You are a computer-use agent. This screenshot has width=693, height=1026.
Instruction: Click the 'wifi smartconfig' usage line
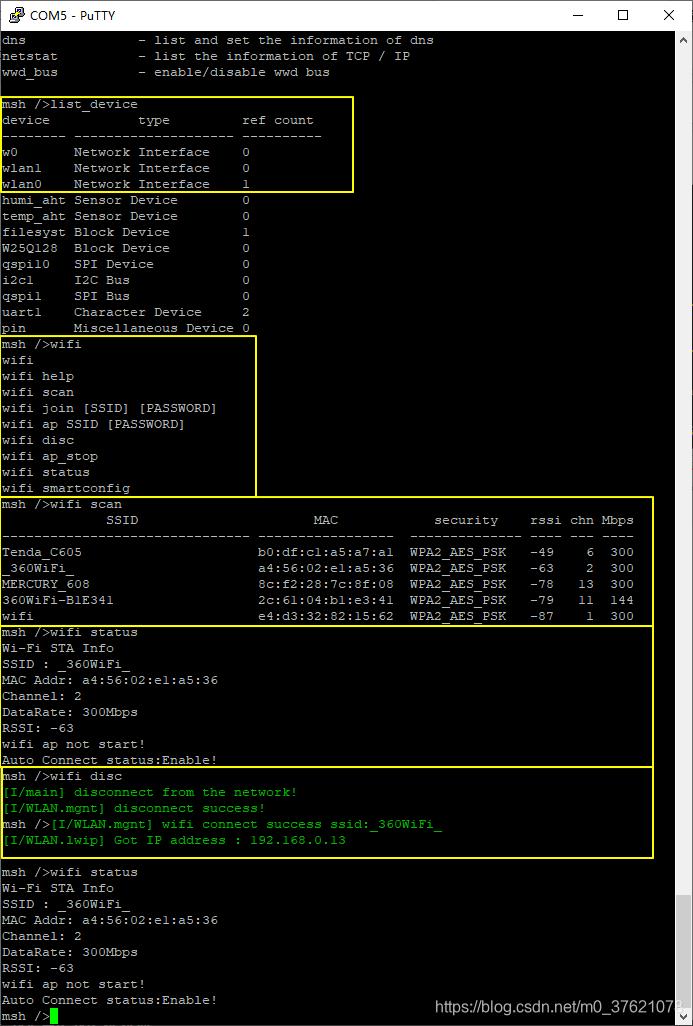click(x=66, y=488)
